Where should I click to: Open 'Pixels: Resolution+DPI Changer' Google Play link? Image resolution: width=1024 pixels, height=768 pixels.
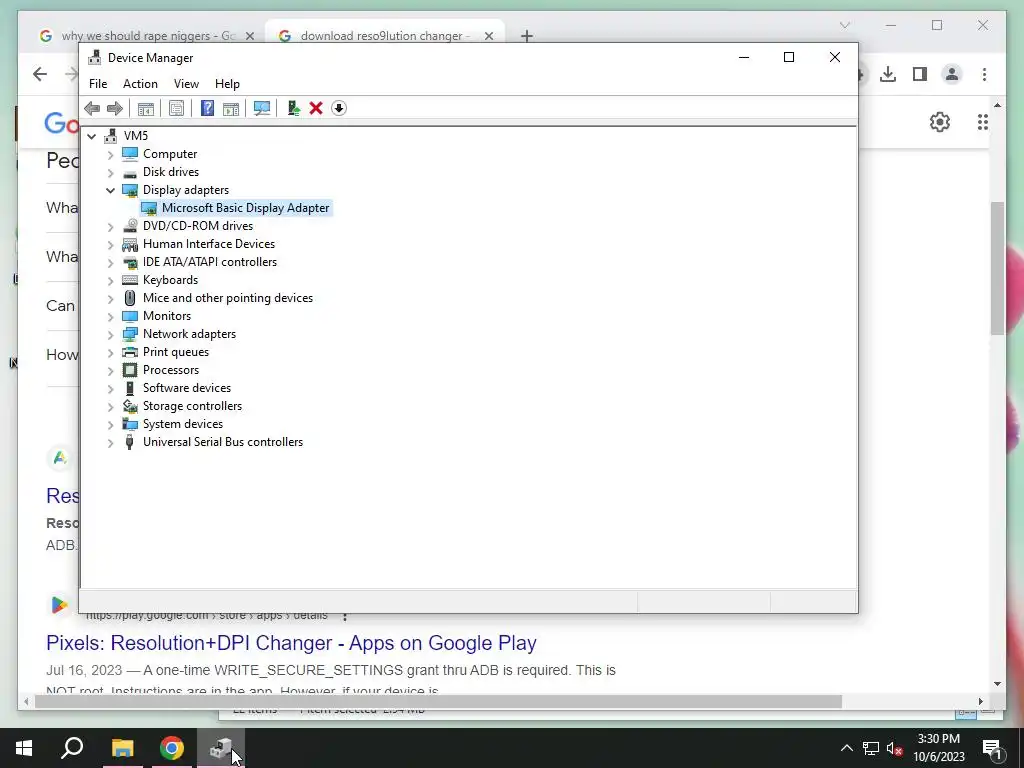[x=291, y=643]
